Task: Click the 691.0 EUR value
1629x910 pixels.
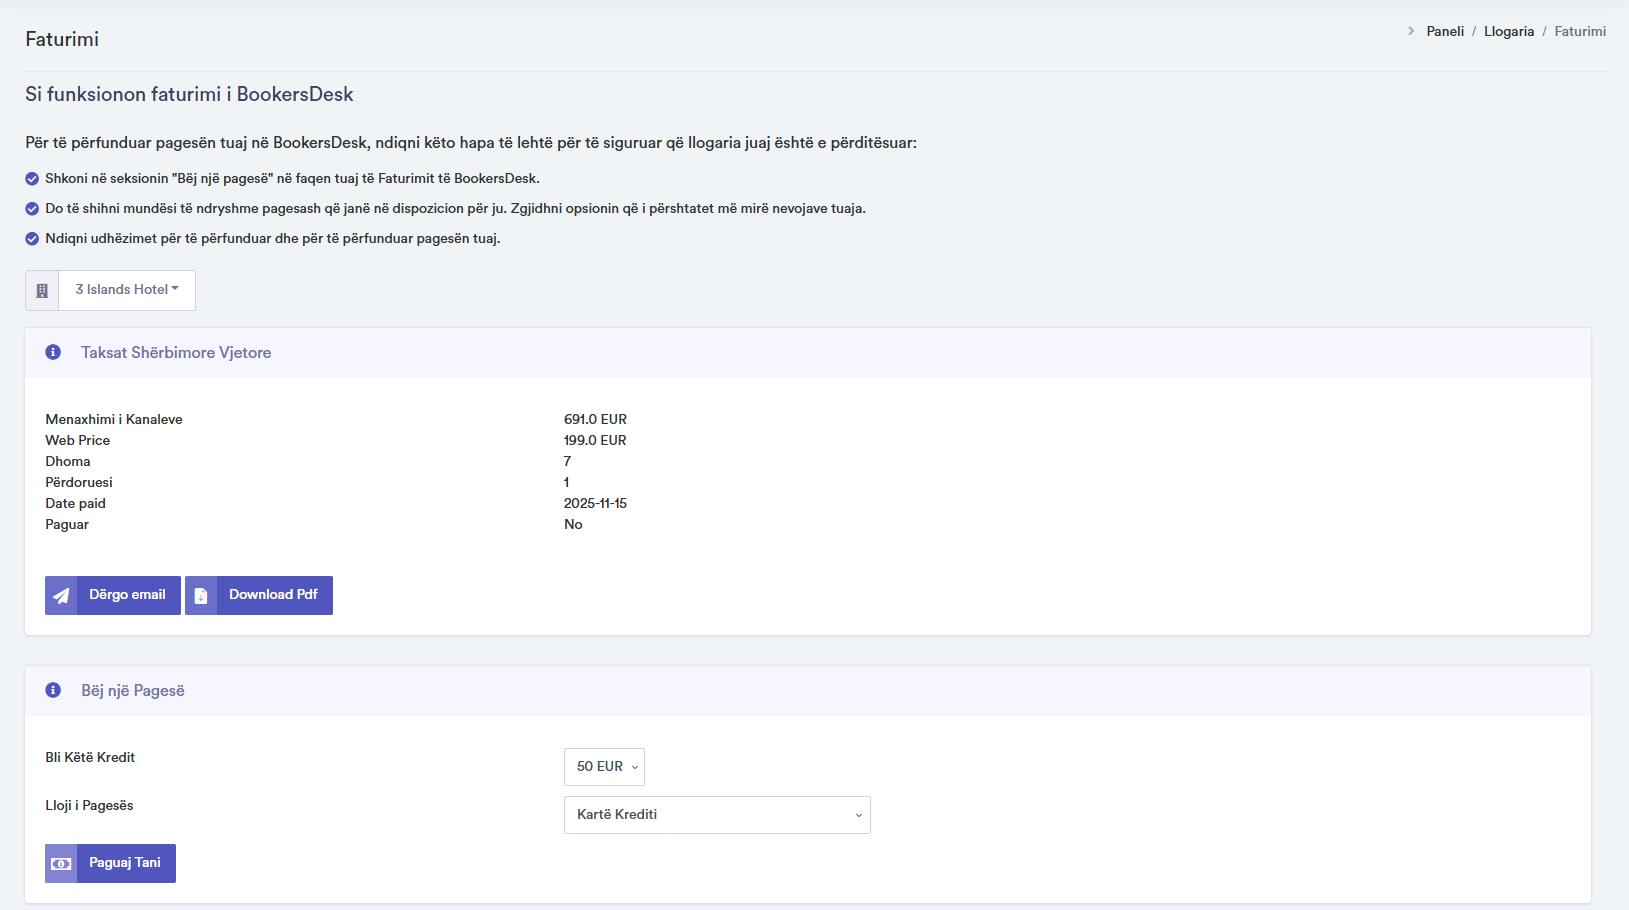Action: pyautogui.click(x=595, y=419)
